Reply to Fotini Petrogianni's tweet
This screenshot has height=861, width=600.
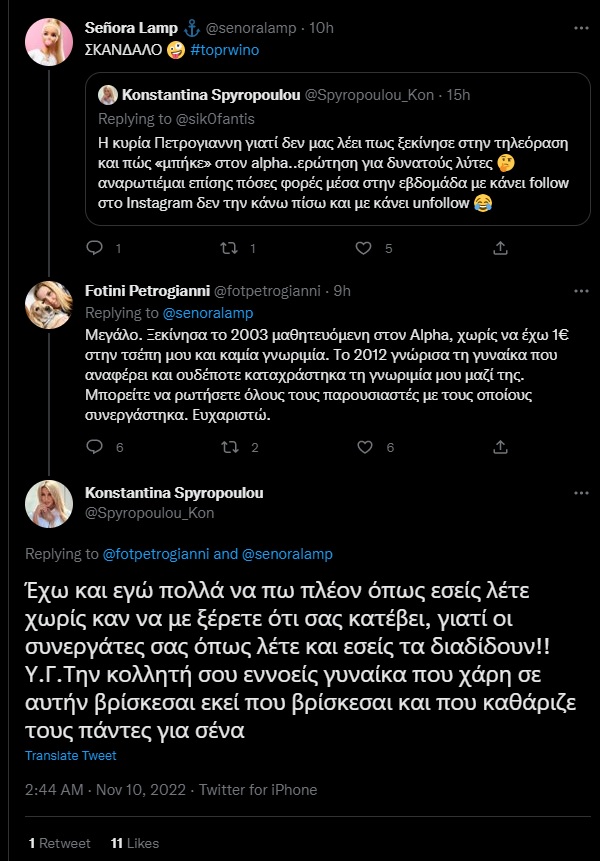coord(96,447)
